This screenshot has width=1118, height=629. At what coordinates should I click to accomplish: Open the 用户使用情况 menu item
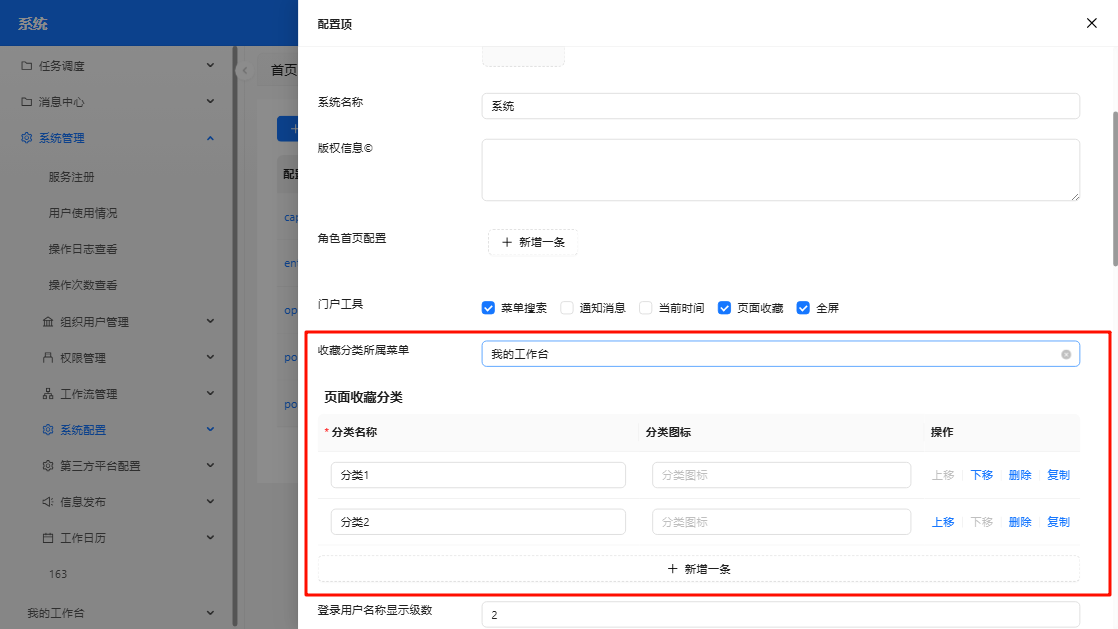click(83, 213)
